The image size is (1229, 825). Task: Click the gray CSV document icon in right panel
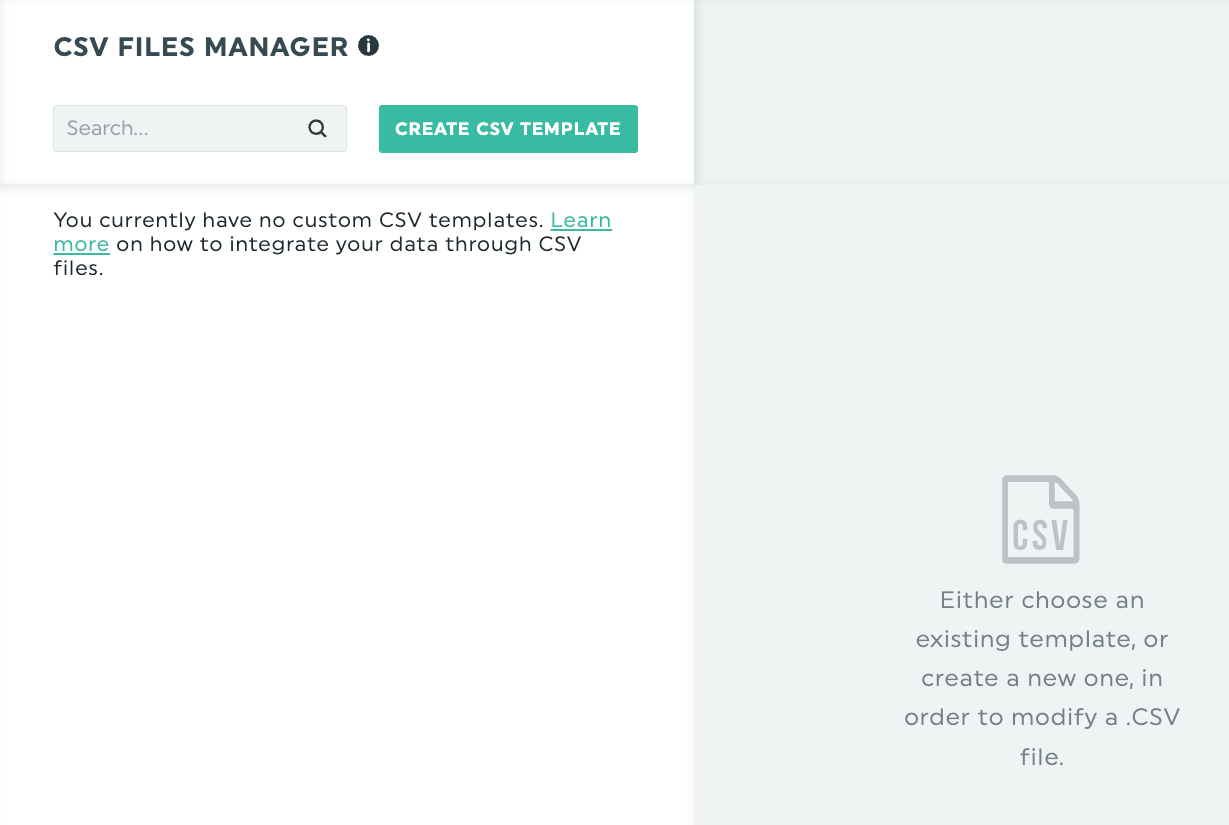(x=1040, y=518)
